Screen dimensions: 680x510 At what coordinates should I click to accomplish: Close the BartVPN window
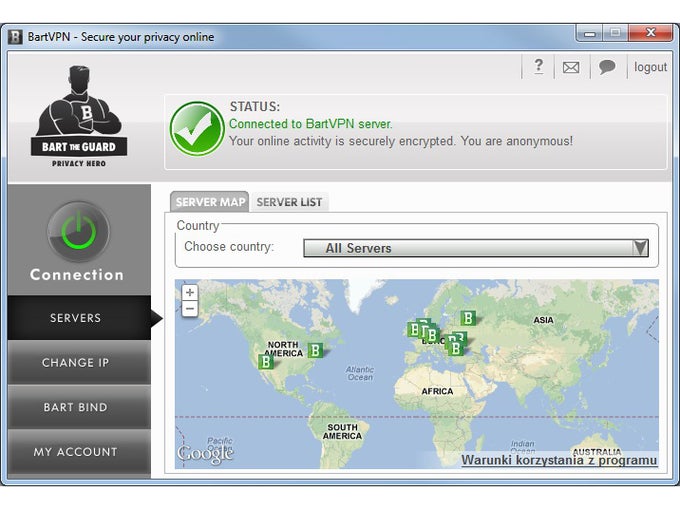coord(651,33)
